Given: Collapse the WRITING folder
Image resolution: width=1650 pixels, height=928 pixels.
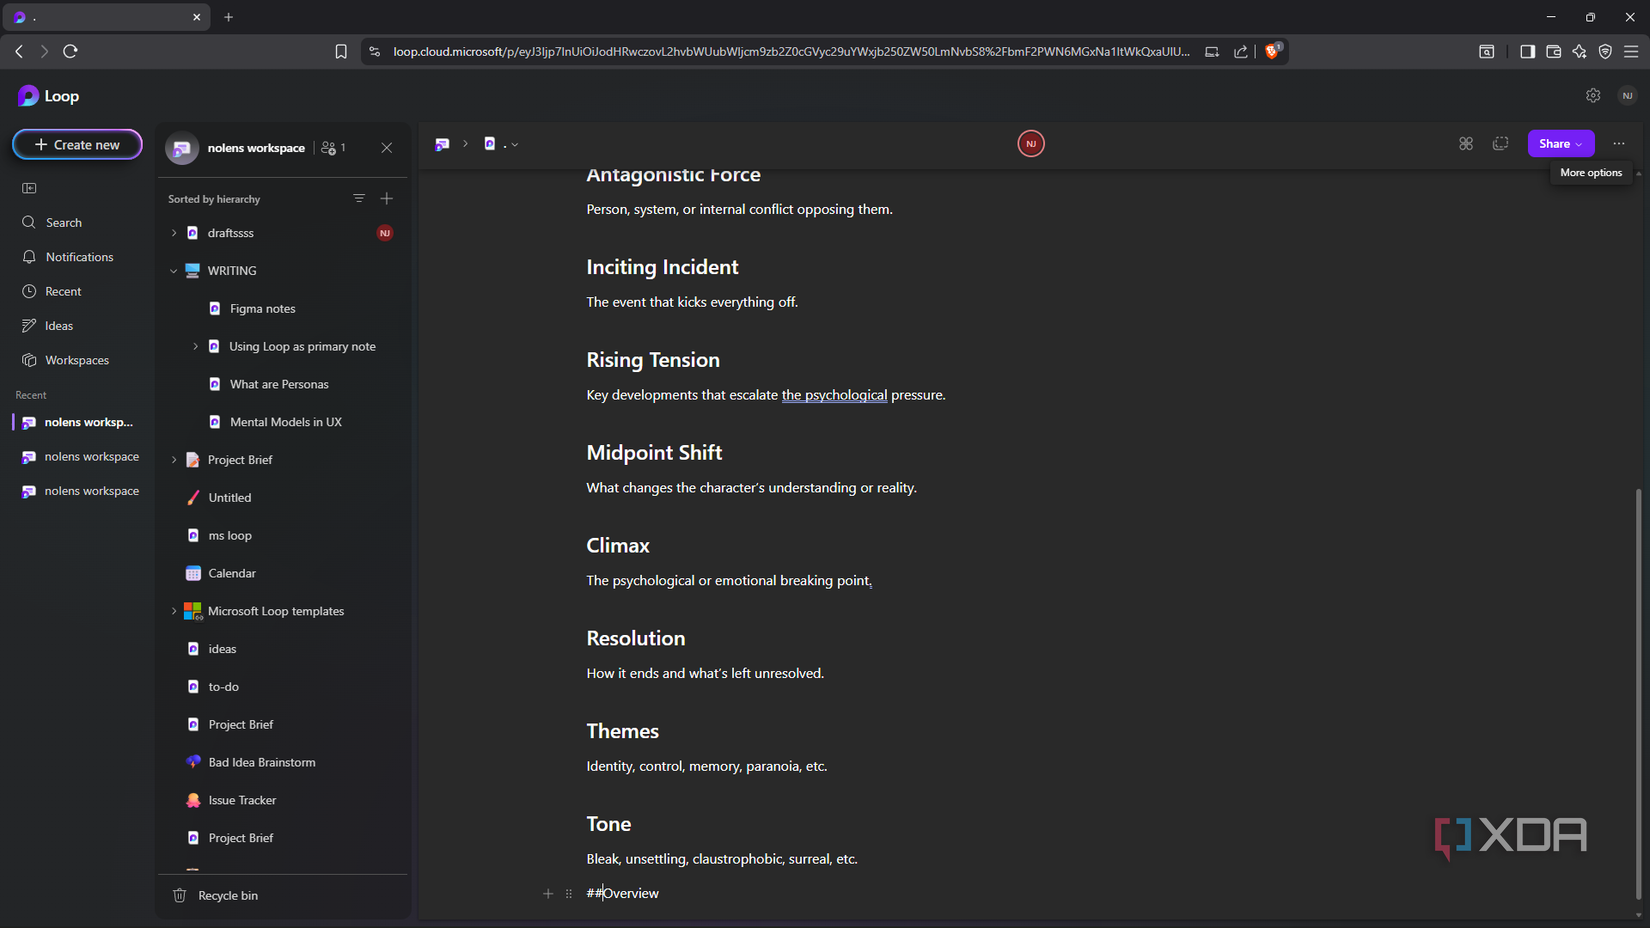Looking at the screenshot, I should (174, 271).
